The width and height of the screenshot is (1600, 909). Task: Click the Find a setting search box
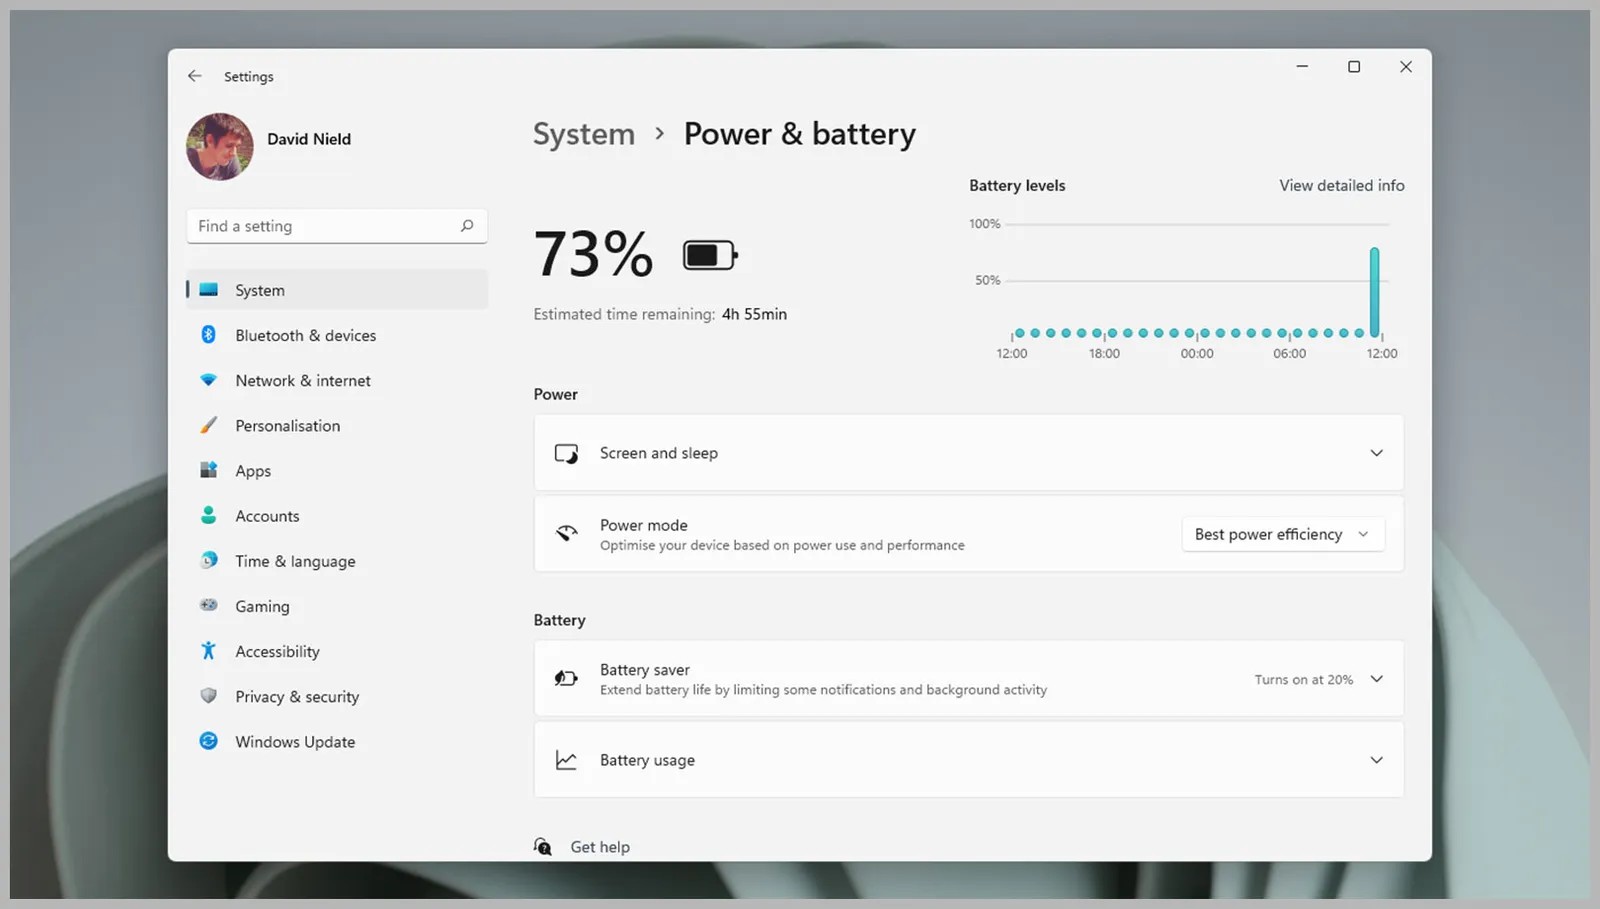[x=325, y=226]
